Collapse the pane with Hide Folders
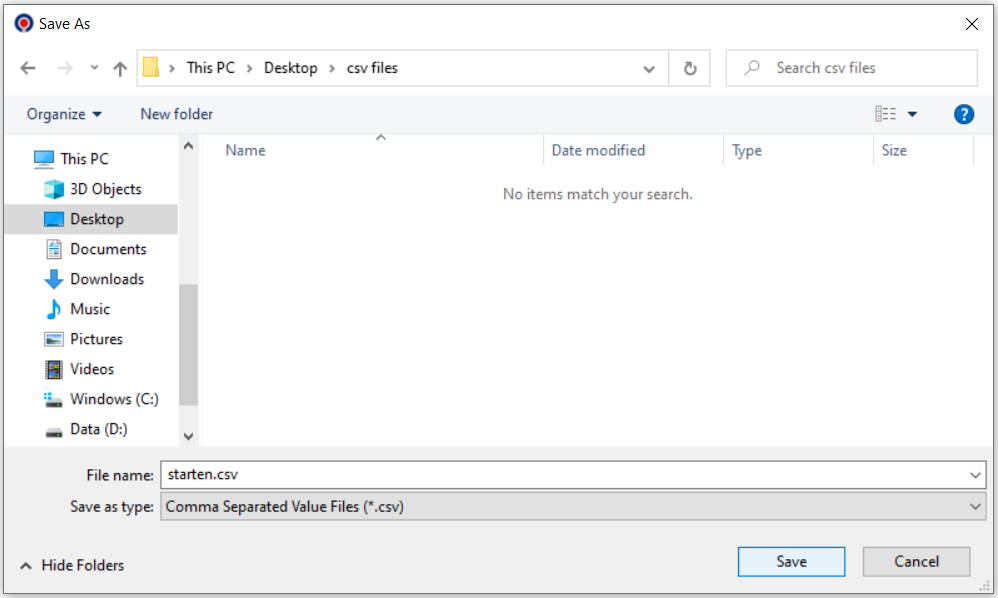 tap(72, 565)
